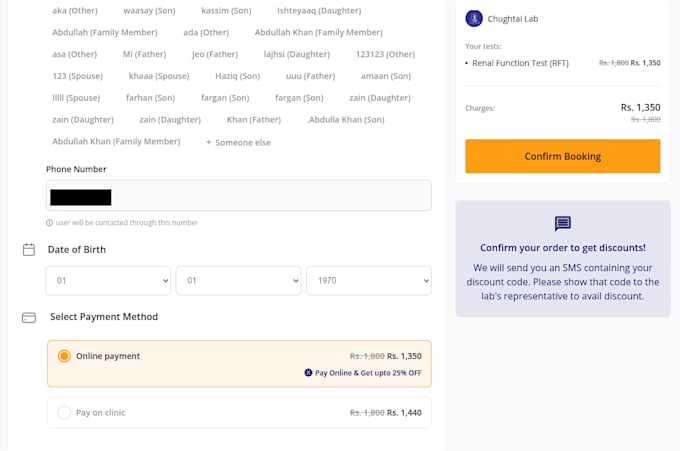Choose patient Khan (Father)

(x=254, y=119)
